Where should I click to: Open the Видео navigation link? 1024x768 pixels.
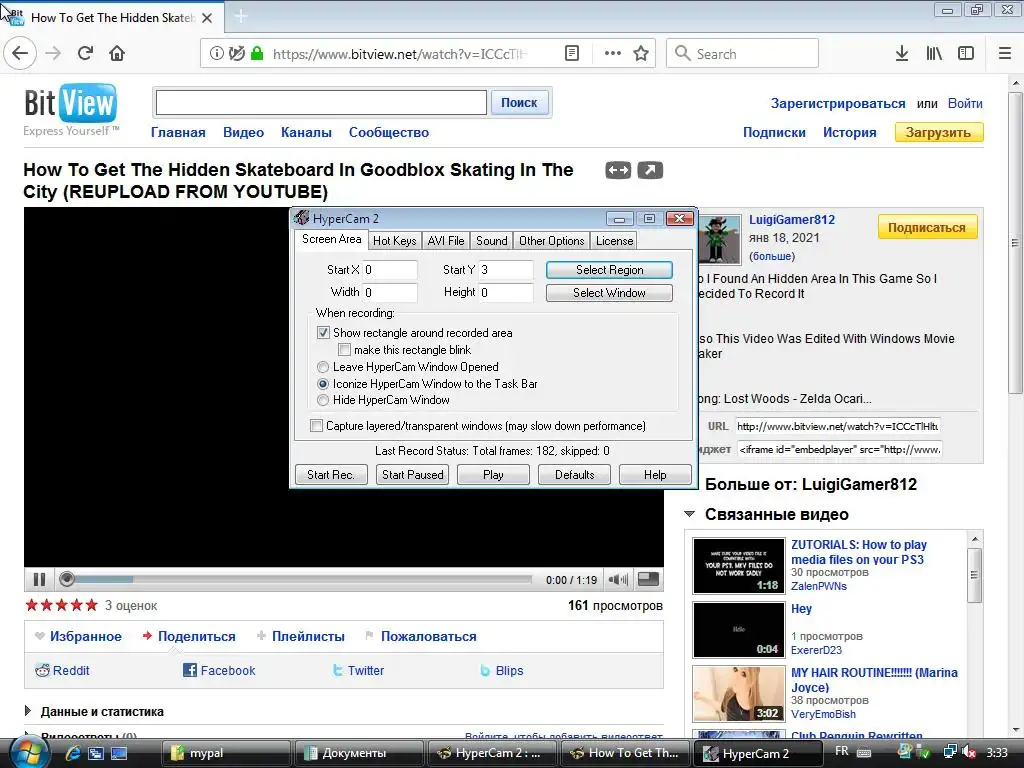click(x=244, y=133)
